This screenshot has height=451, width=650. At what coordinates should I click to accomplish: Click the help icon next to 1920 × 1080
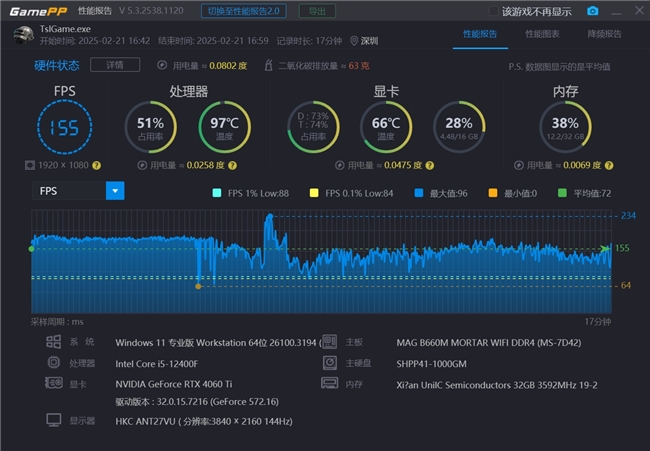coord(97,165)
